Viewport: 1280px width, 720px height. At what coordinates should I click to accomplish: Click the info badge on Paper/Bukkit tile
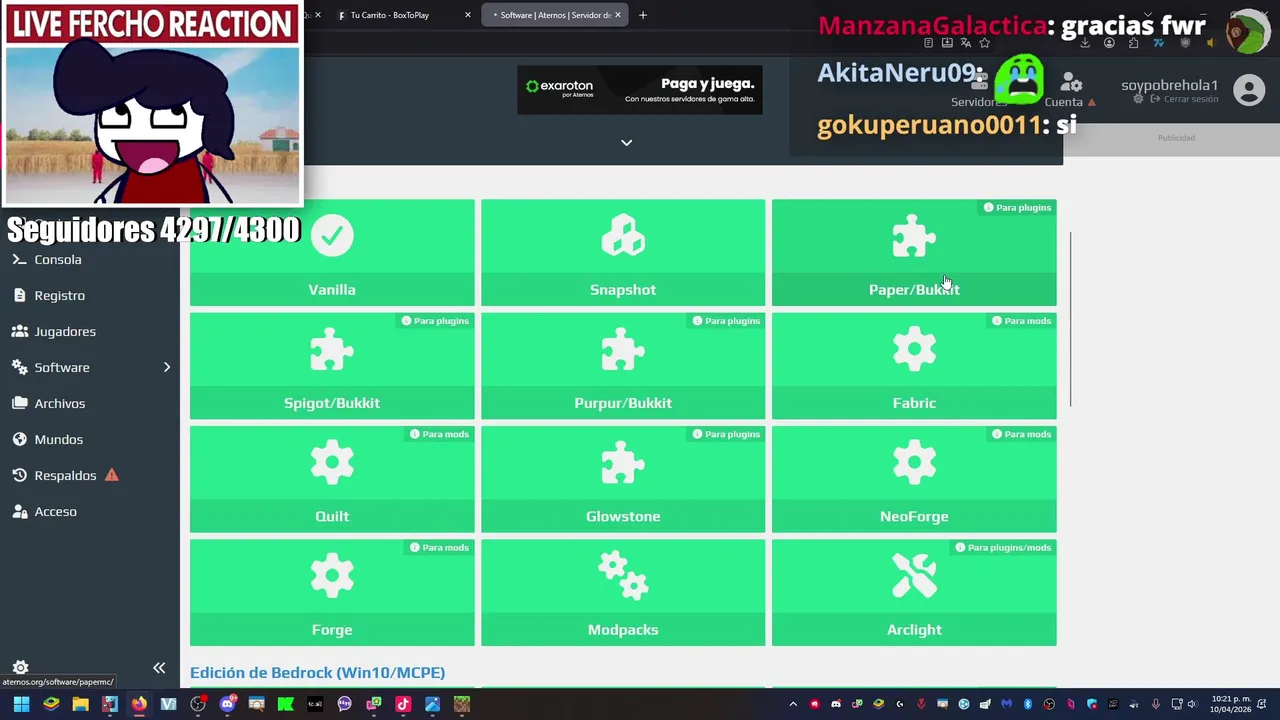tap(1017, 208)
